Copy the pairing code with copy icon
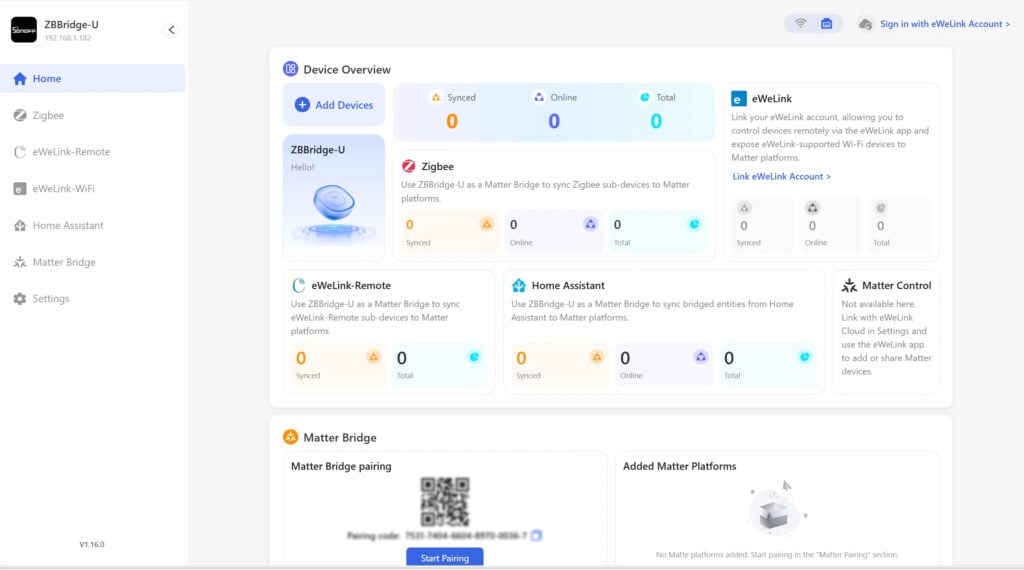 point(536,535)
